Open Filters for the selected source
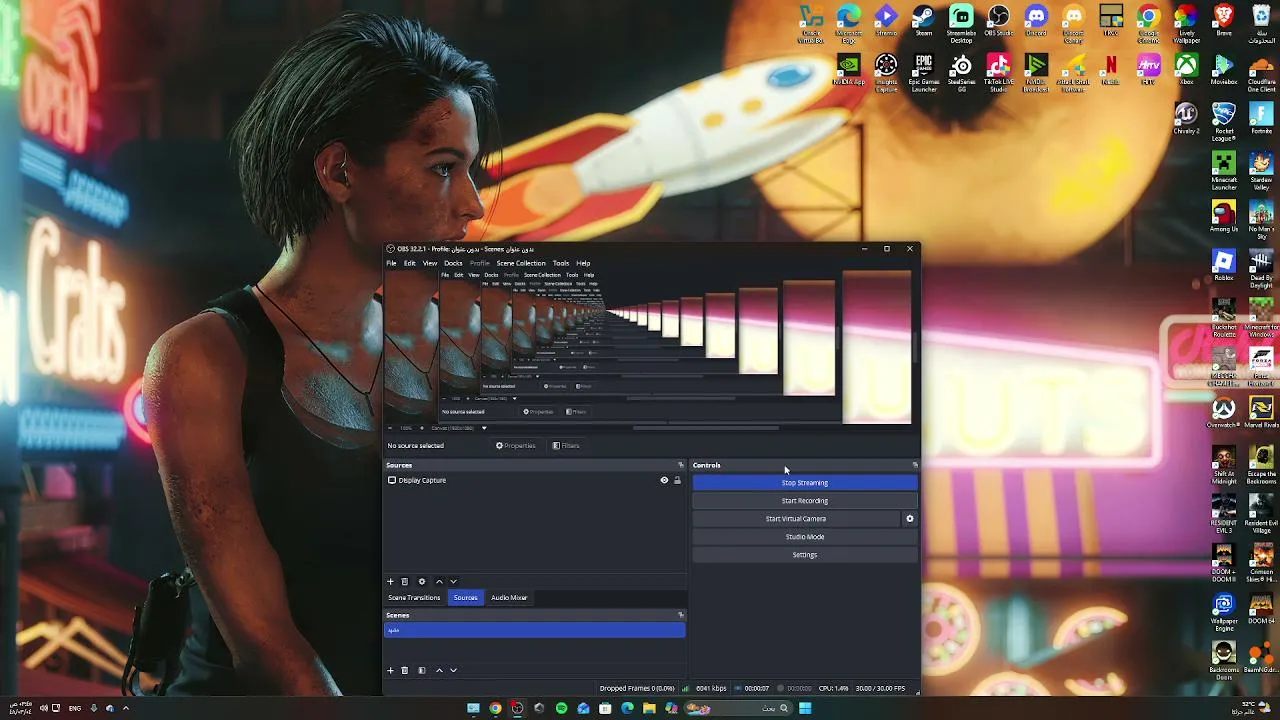 [x=566, y=446]
